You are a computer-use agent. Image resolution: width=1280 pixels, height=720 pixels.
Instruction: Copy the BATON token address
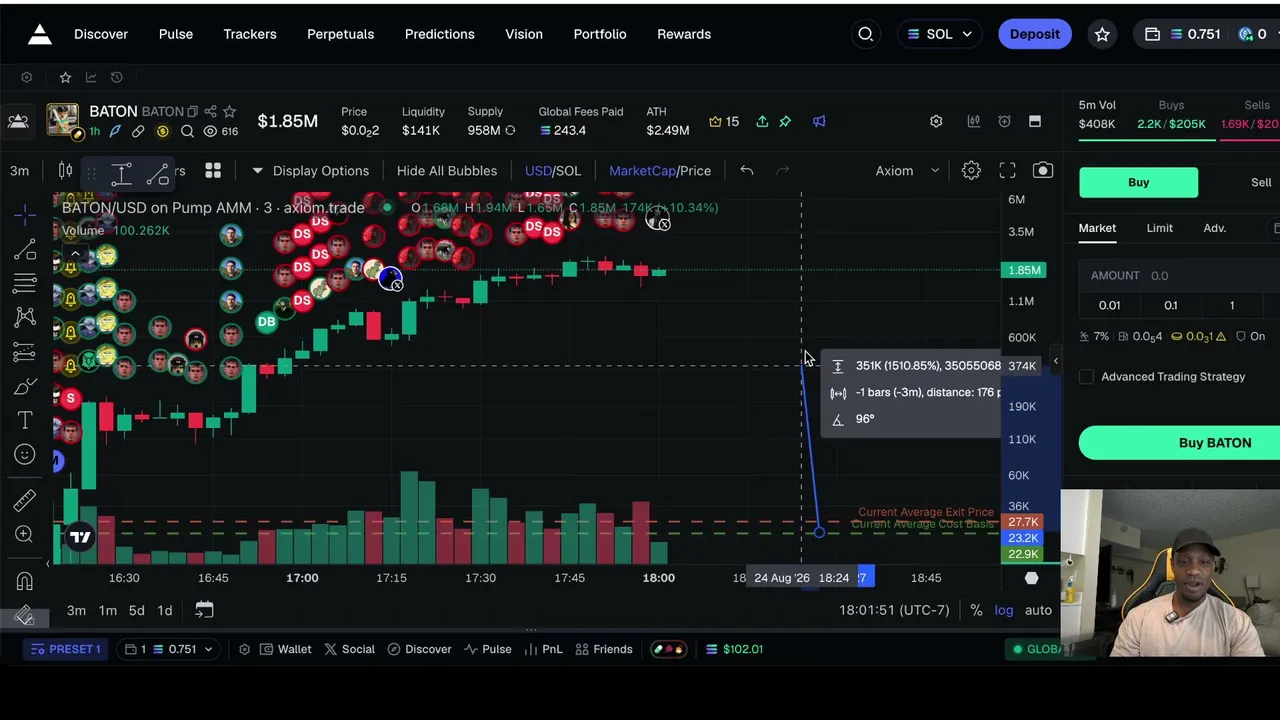point(193,111)
